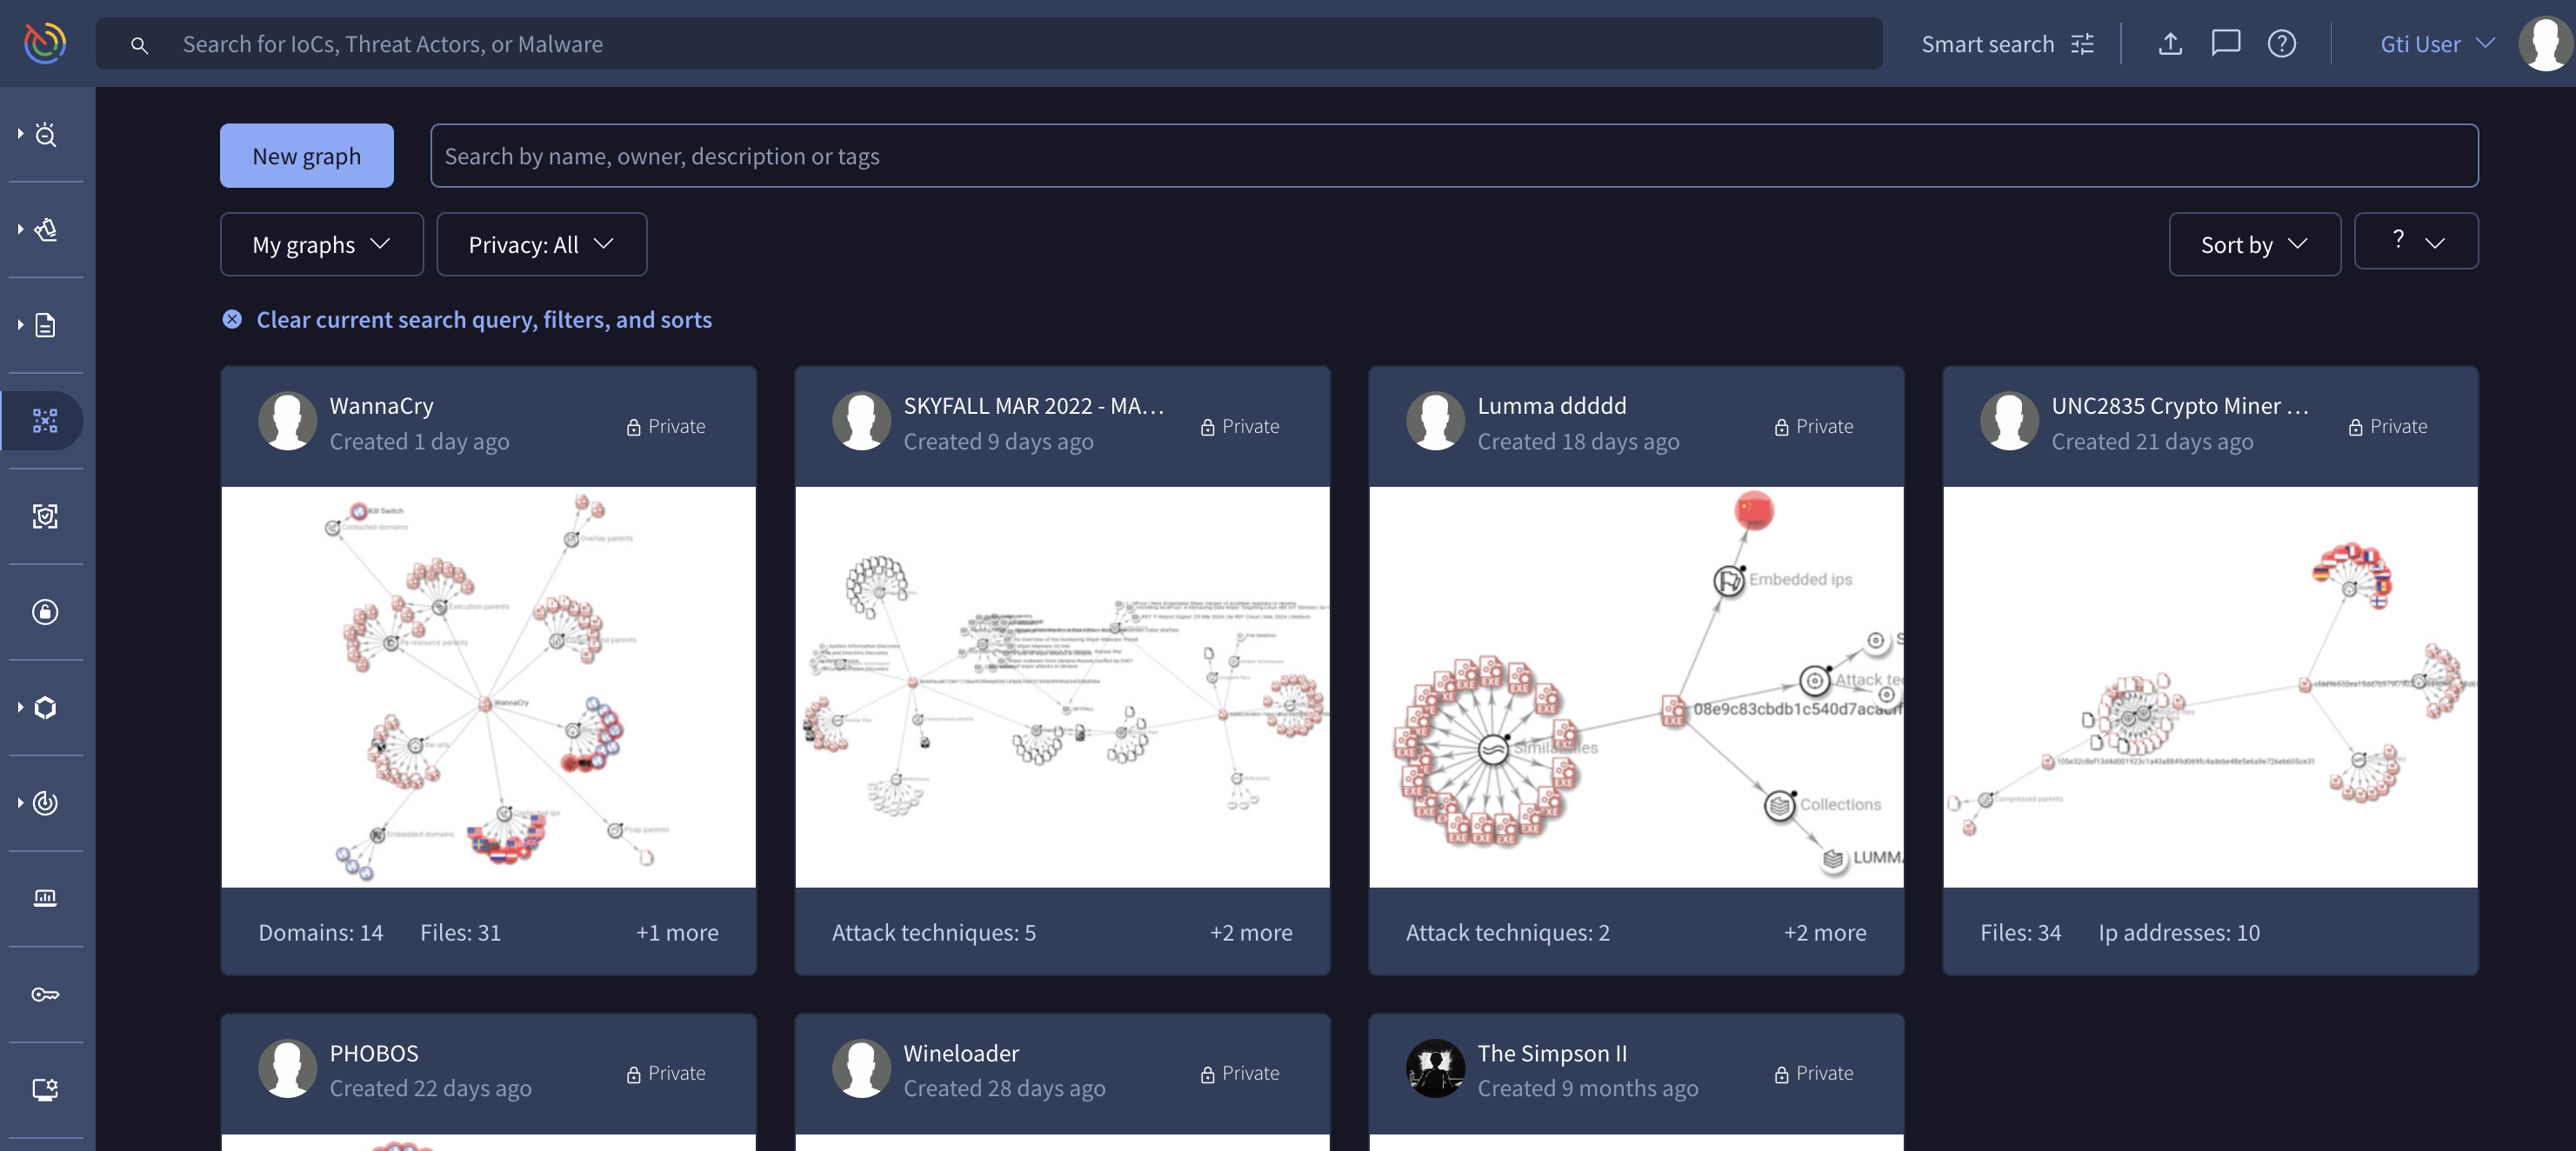Click the PHOBOS card title
Screen dimensions: 2576x1151
pyautogui.click(x=374, y=1053)
